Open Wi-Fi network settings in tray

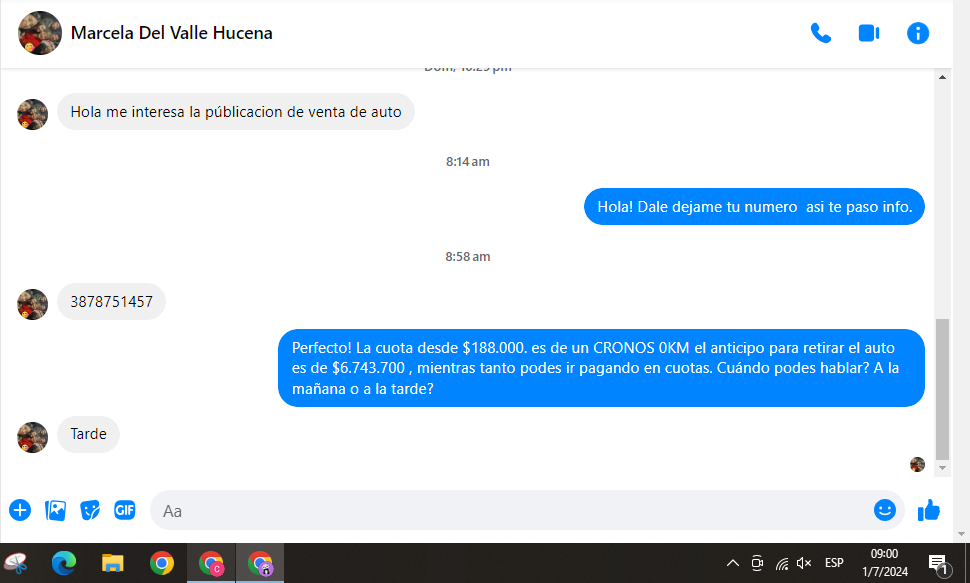point(782,563)
